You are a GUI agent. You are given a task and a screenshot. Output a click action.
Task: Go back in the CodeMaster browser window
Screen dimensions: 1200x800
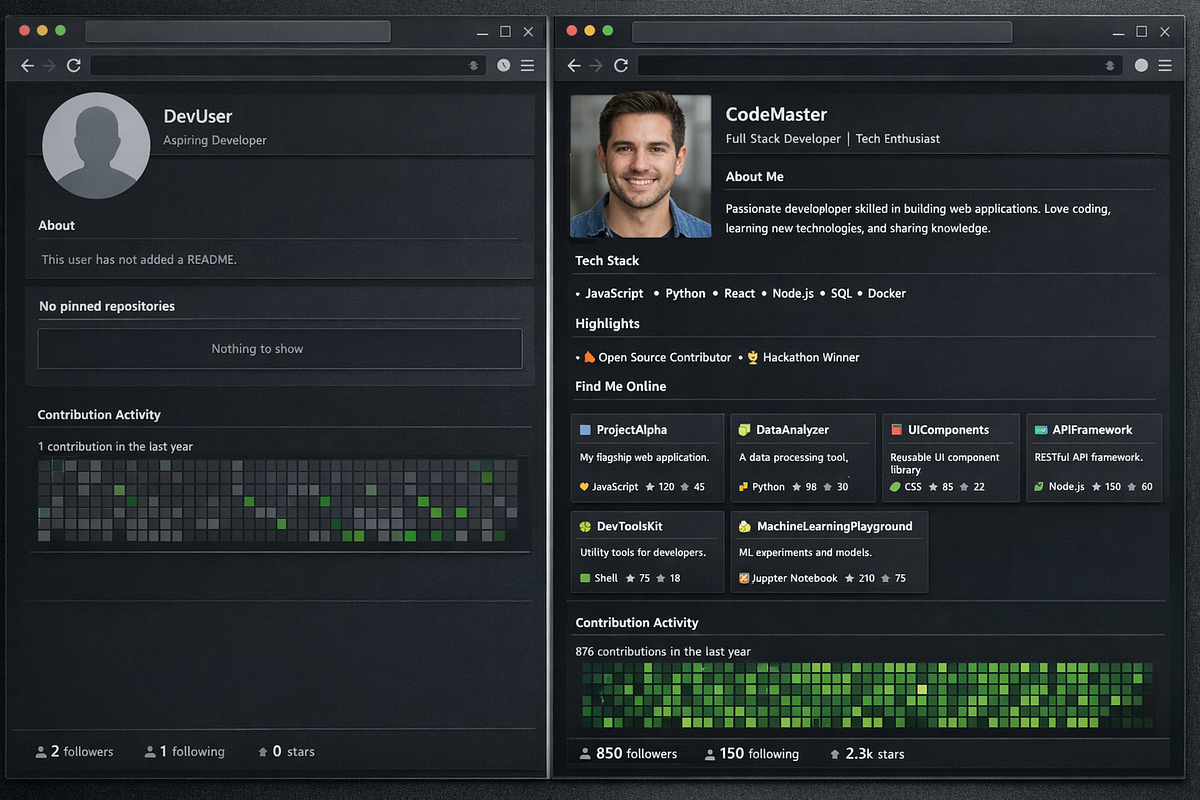pyautogui.click(x=574, y=65)
